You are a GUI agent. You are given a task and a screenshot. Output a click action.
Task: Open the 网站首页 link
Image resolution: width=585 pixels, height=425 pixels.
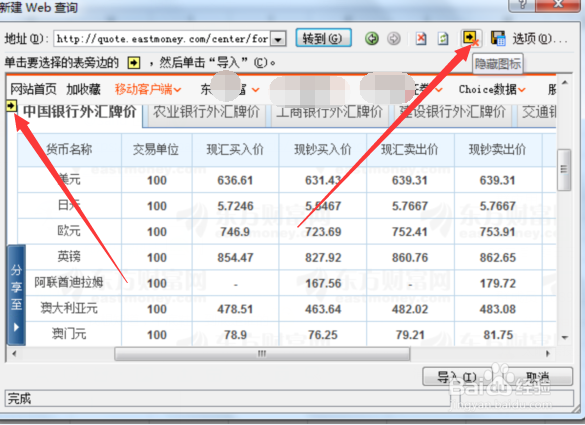coord(33,89)
